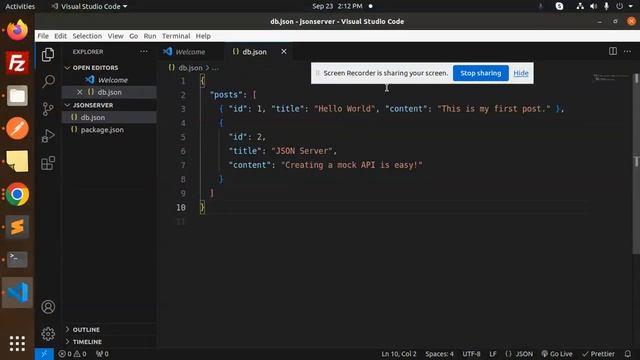Open the Go menu

pos(133,36)
